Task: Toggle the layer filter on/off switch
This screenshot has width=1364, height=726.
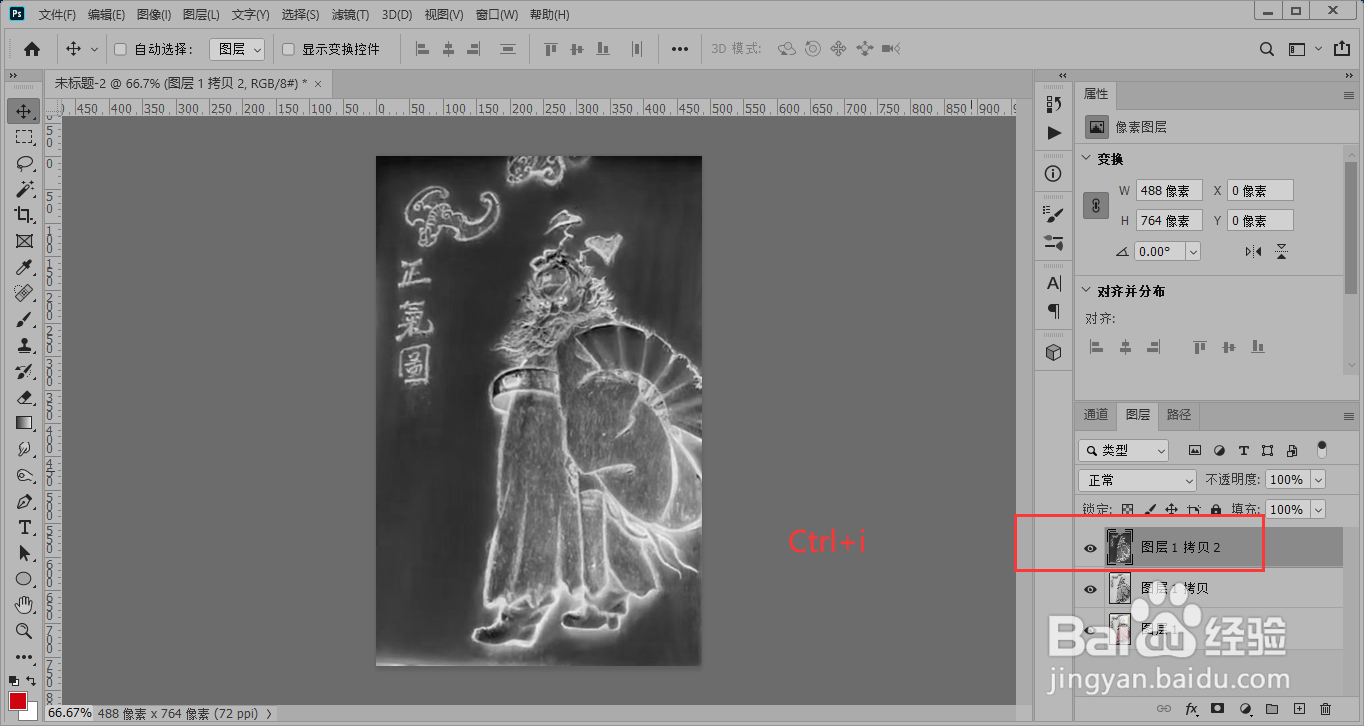Action: (1322, 449)
